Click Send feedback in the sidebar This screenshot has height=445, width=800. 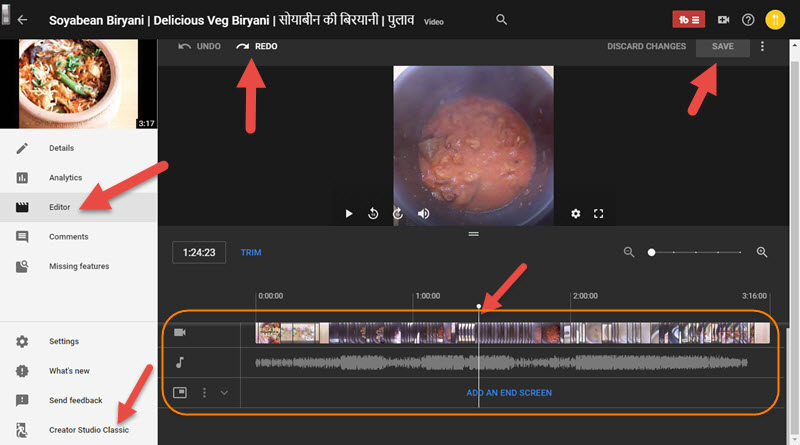[x=79, y=401]
